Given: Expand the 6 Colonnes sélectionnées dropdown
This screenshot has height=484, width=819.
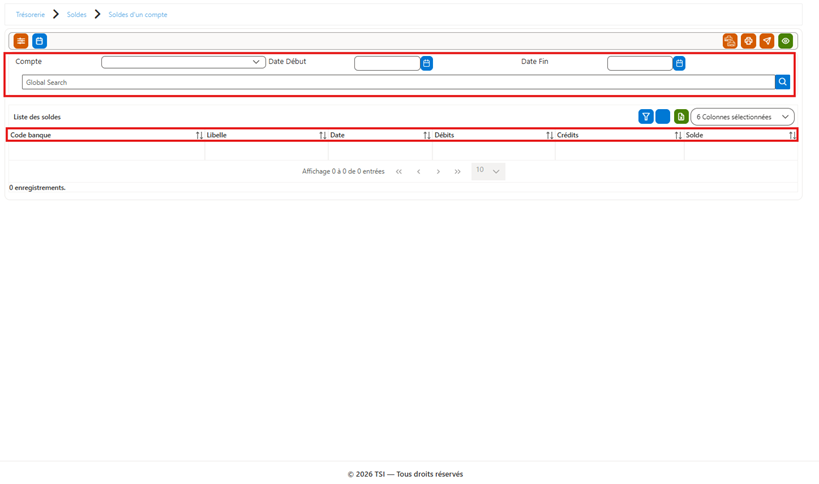Looking at the screenshot, I should (x=742, y=116).
